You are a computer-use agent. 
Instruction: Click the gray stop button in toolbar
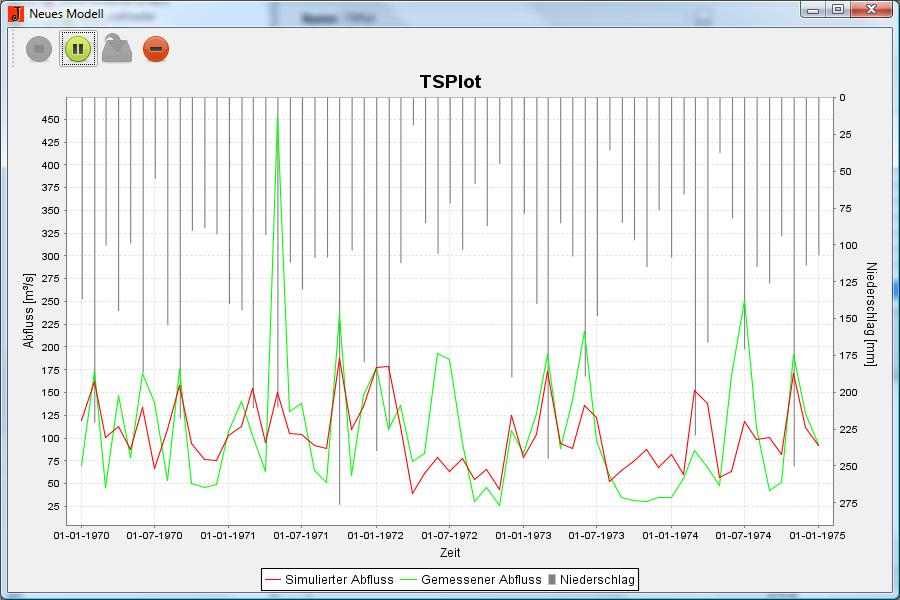click(38, 48)
